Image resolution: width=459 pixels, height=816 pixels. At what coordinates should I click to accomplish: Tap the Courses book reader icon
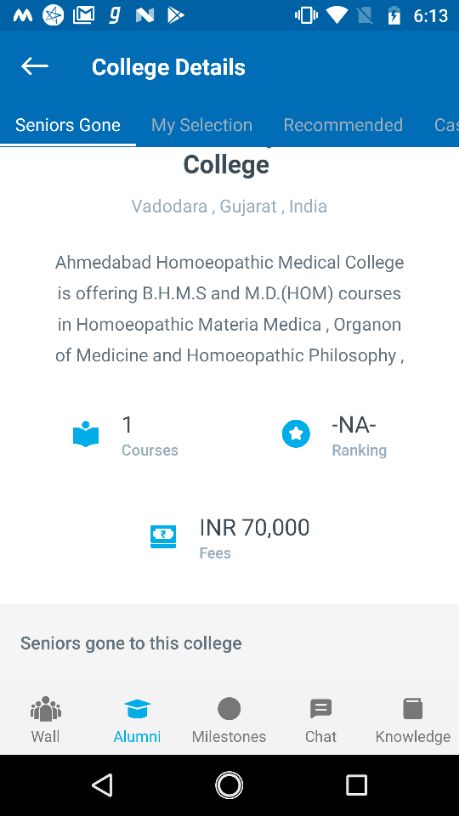coord(86,434)
